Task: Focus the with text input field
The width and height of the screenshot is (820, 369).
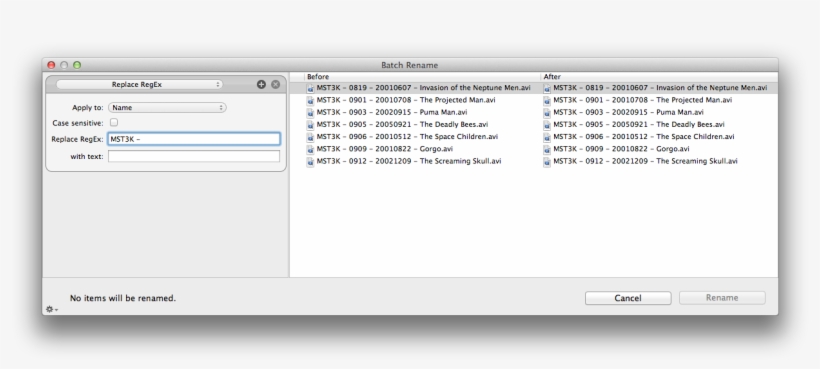Action: pyautogui.click(x=194, y=156)
